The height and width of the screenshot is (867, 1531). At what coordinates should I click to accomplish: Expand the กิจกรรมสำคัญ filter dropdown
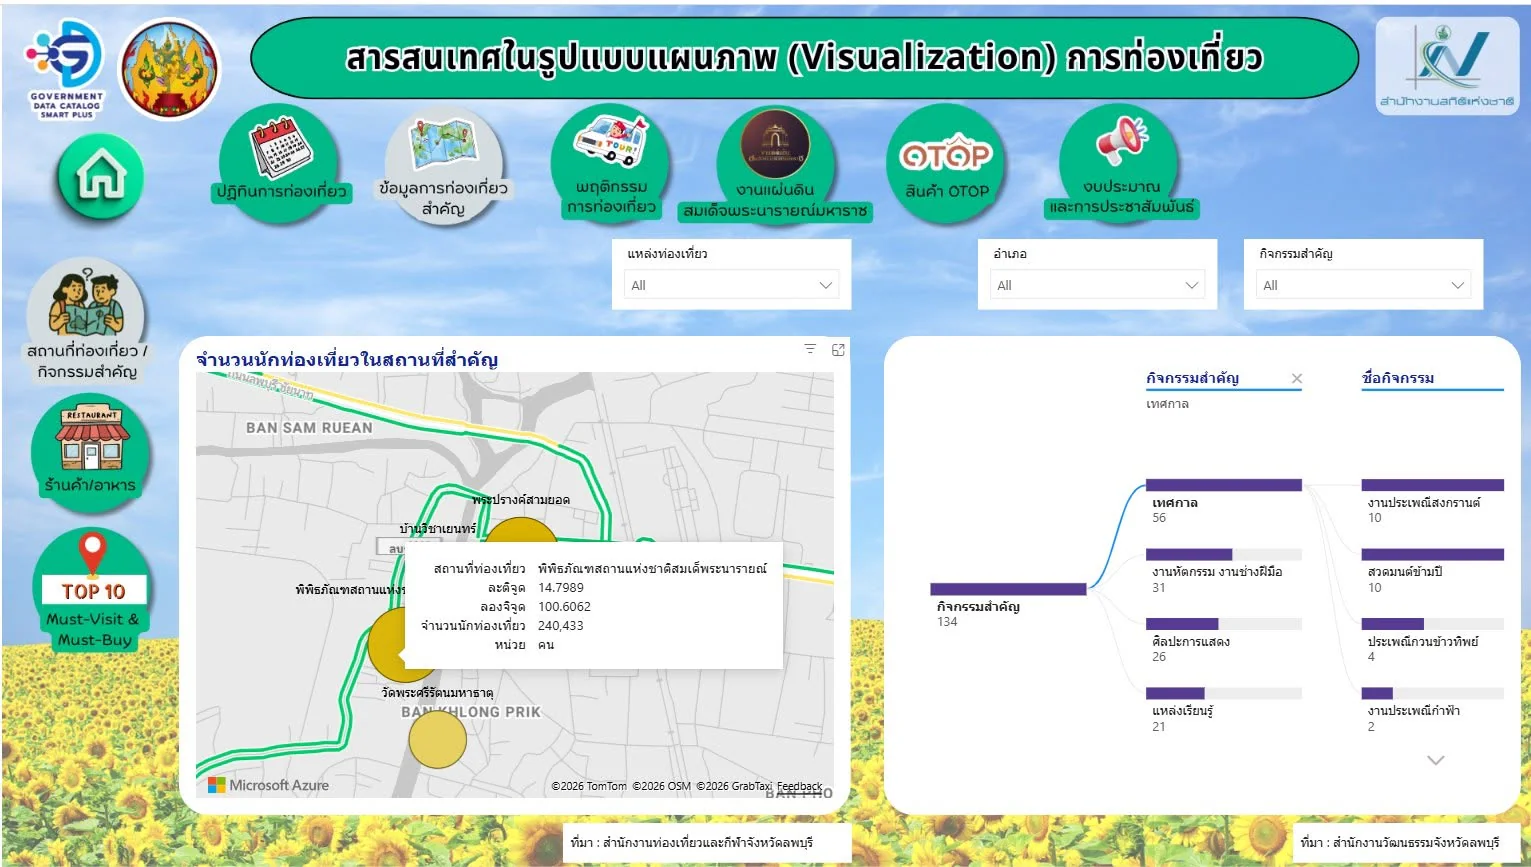pos(1364,285)
